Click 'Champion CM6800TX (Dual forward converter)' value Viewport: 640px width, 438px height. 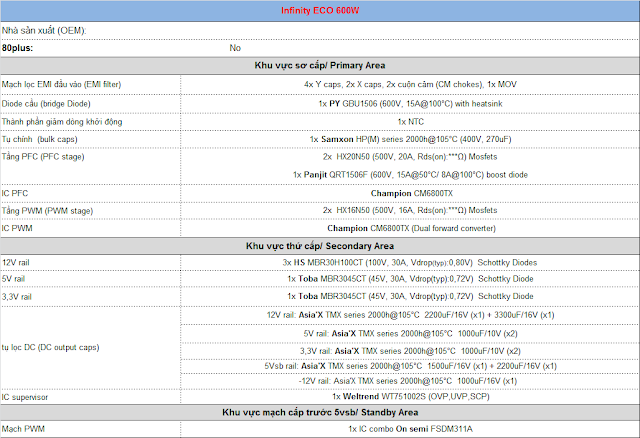[x=411, y=228]
